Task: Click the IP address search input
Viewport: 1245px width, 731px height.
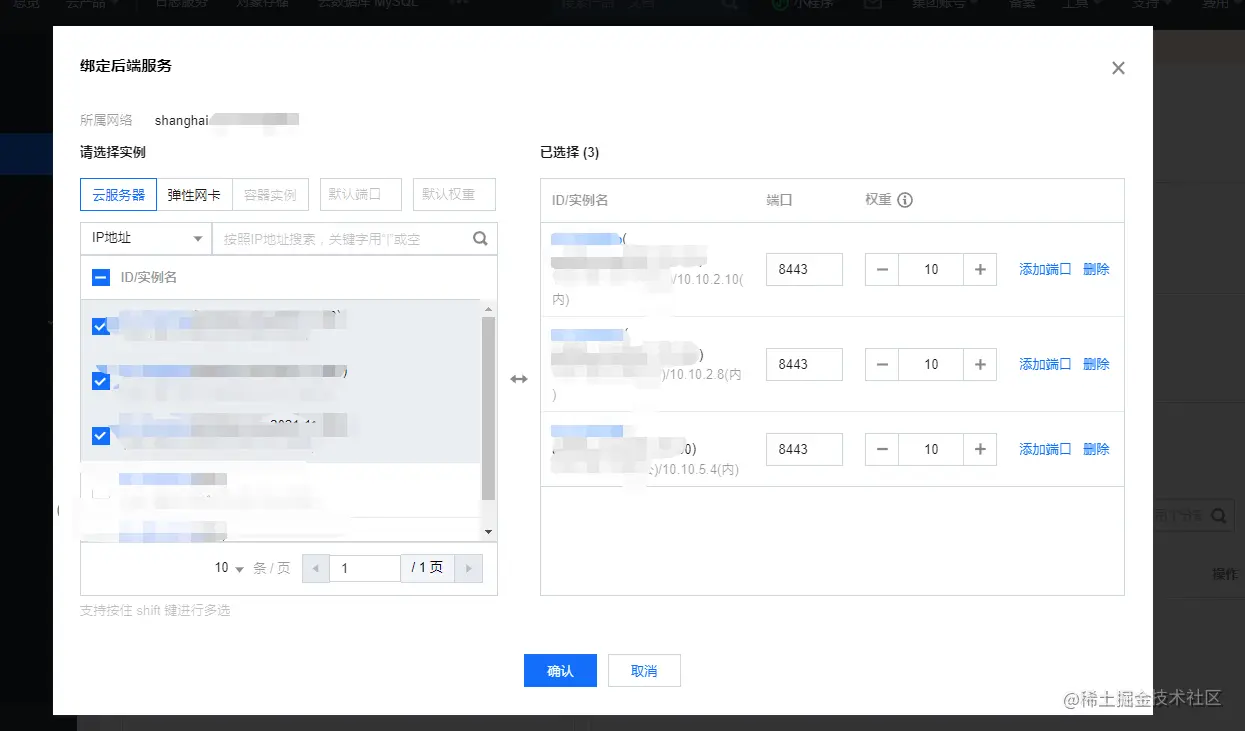Action: point(340,239)
